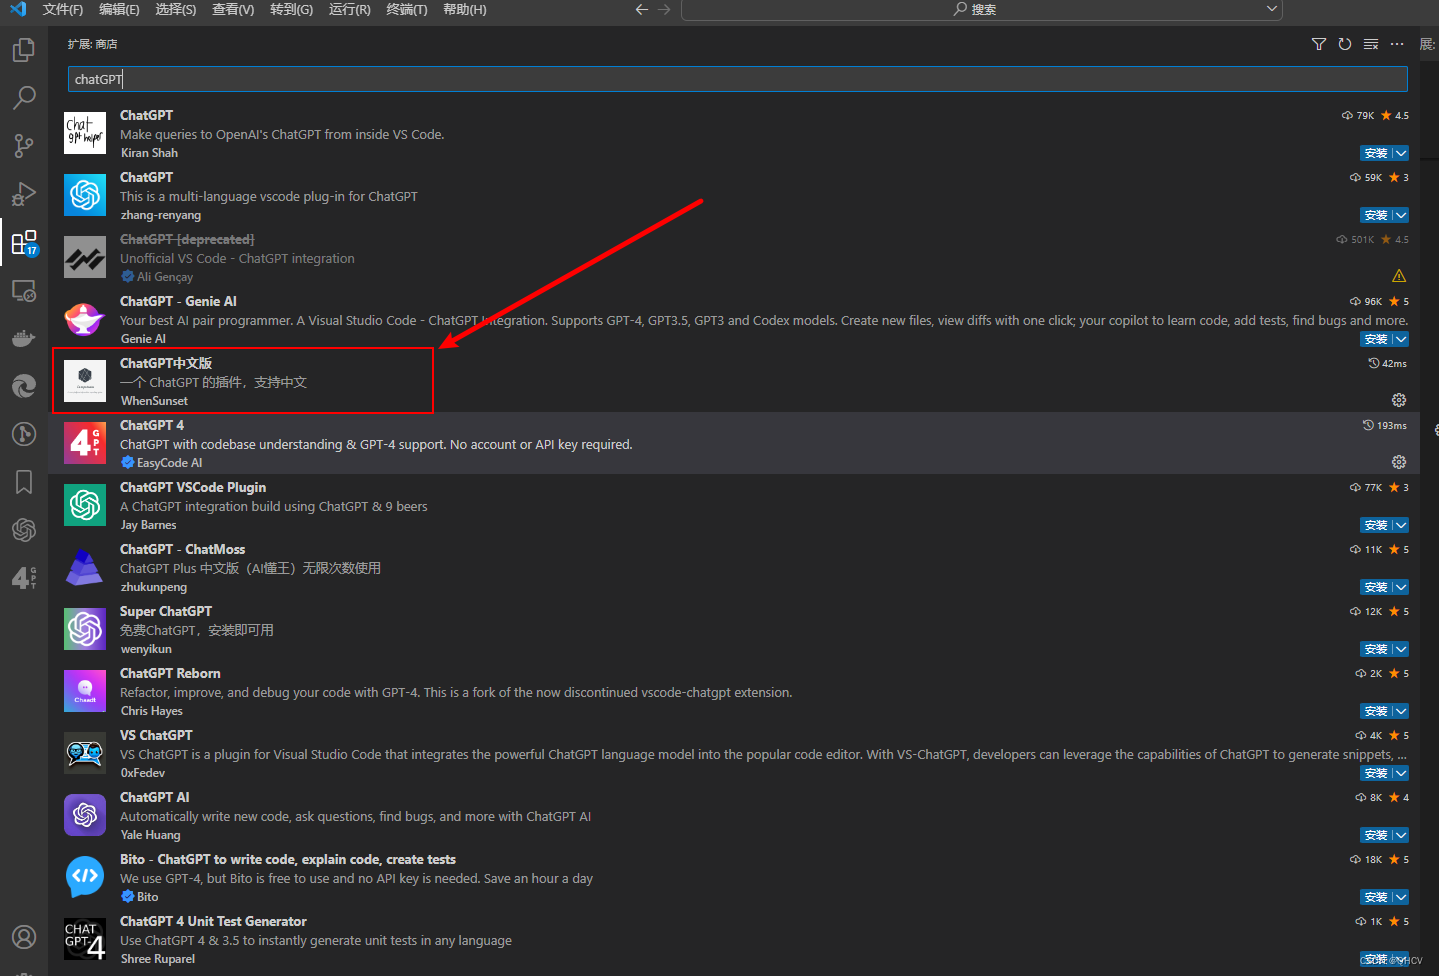
Task: Open the title bar search dropdown chevron
Action: click(1272, 9)
